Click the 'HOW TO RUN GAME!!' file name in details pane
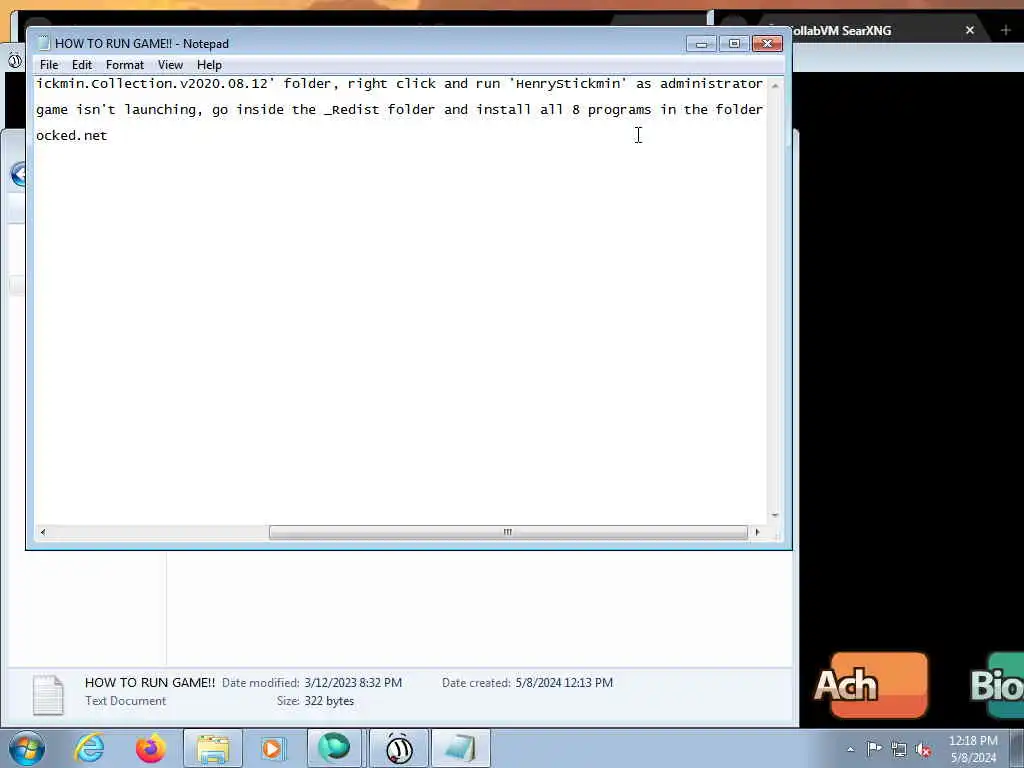The image size is (1024, 768). pos(150,682)
